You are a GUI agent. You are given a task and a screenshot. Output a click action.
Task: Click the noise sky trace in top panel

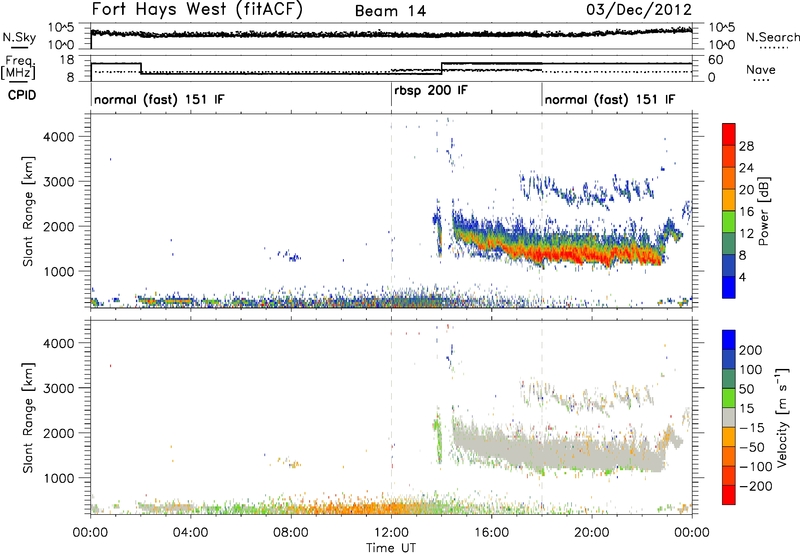(391, 34)
